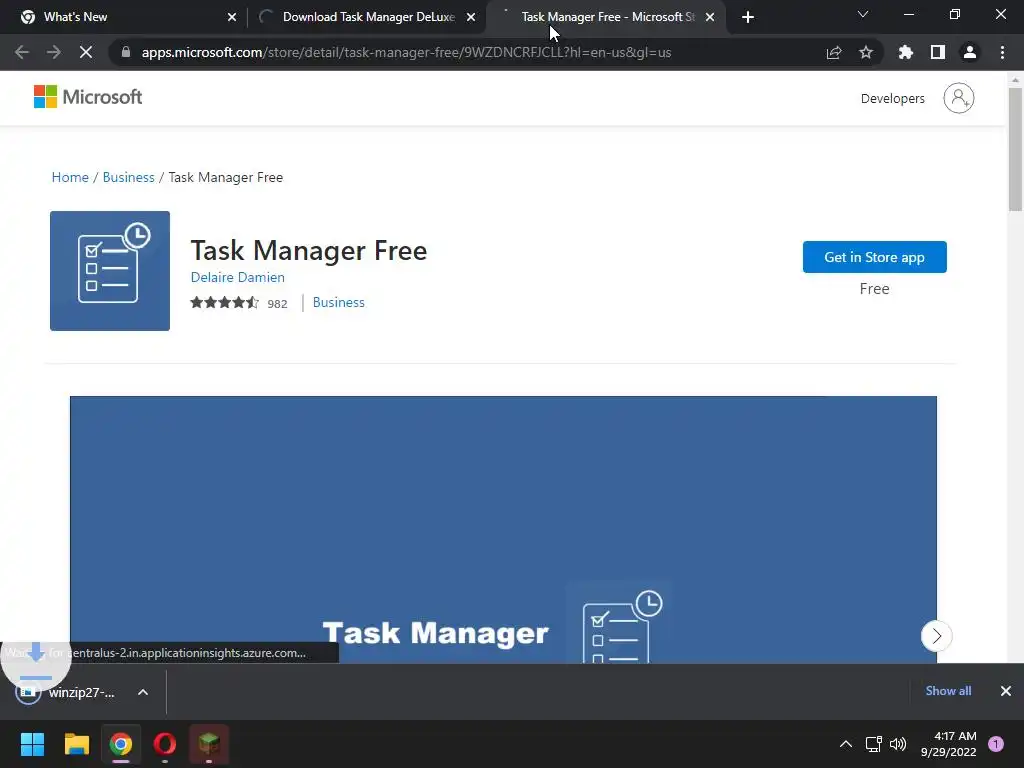Viewport: 1024px width, 768px height.
Task: Bookmark this page with star
Action: click(x=866, y=52)
